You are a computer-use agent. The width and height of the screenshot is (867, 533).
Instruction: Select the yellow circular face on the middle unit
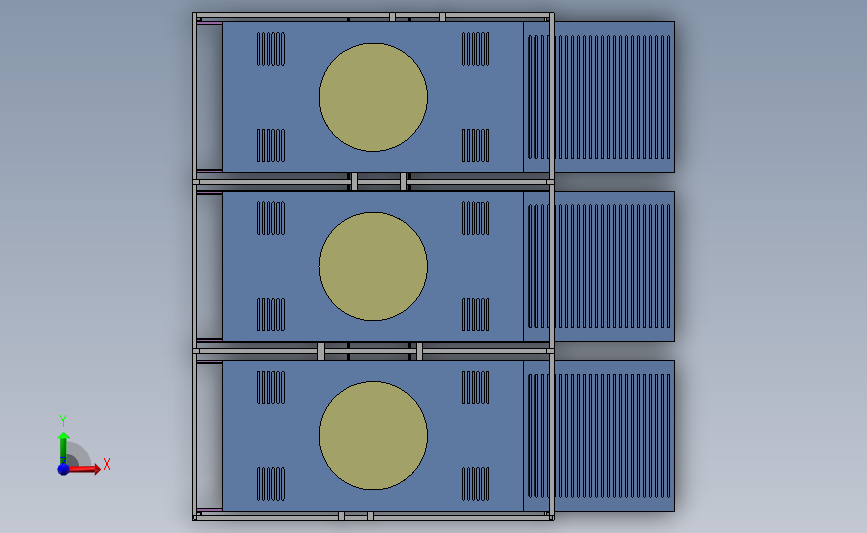pyautogui.click(x=373, y=266)
